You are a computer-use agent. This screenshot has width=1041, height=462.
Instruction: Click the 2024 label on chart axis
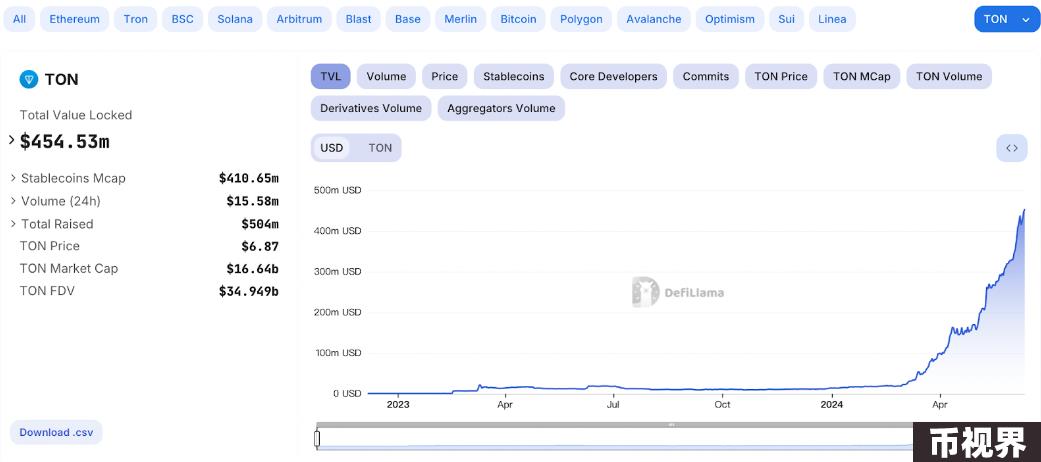tap(831, 404)
